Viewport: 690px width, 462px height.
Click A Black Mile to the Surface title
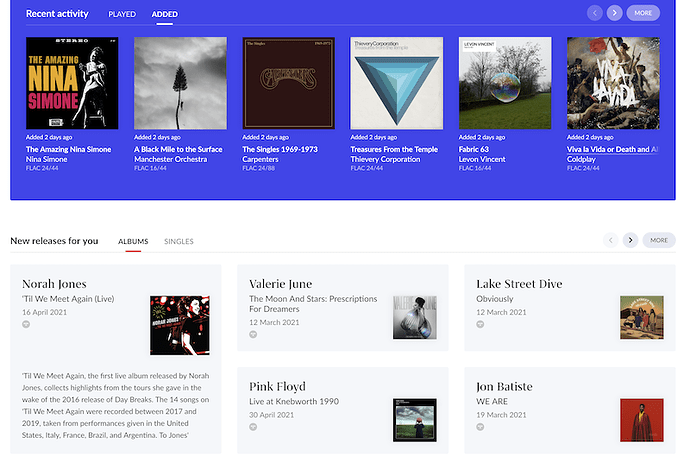click(x=178, y=149)
